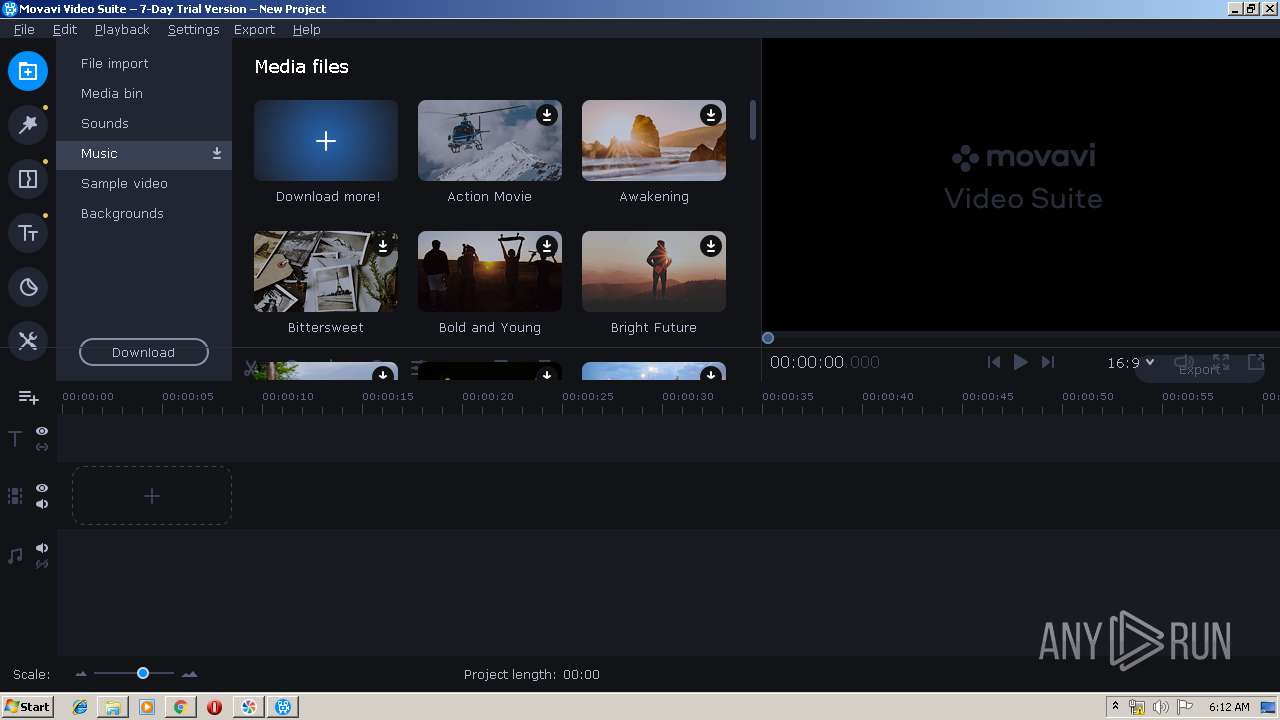
Task: Open the Playback menu
Action: pyautogui.click(x=122, y=29)
